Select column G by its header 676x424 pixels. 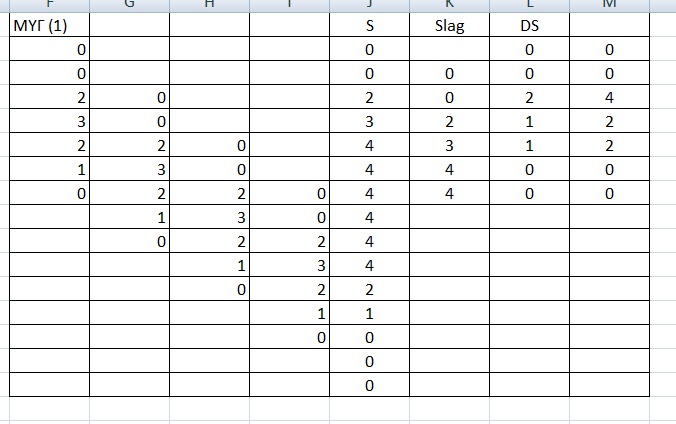point(129,4)
